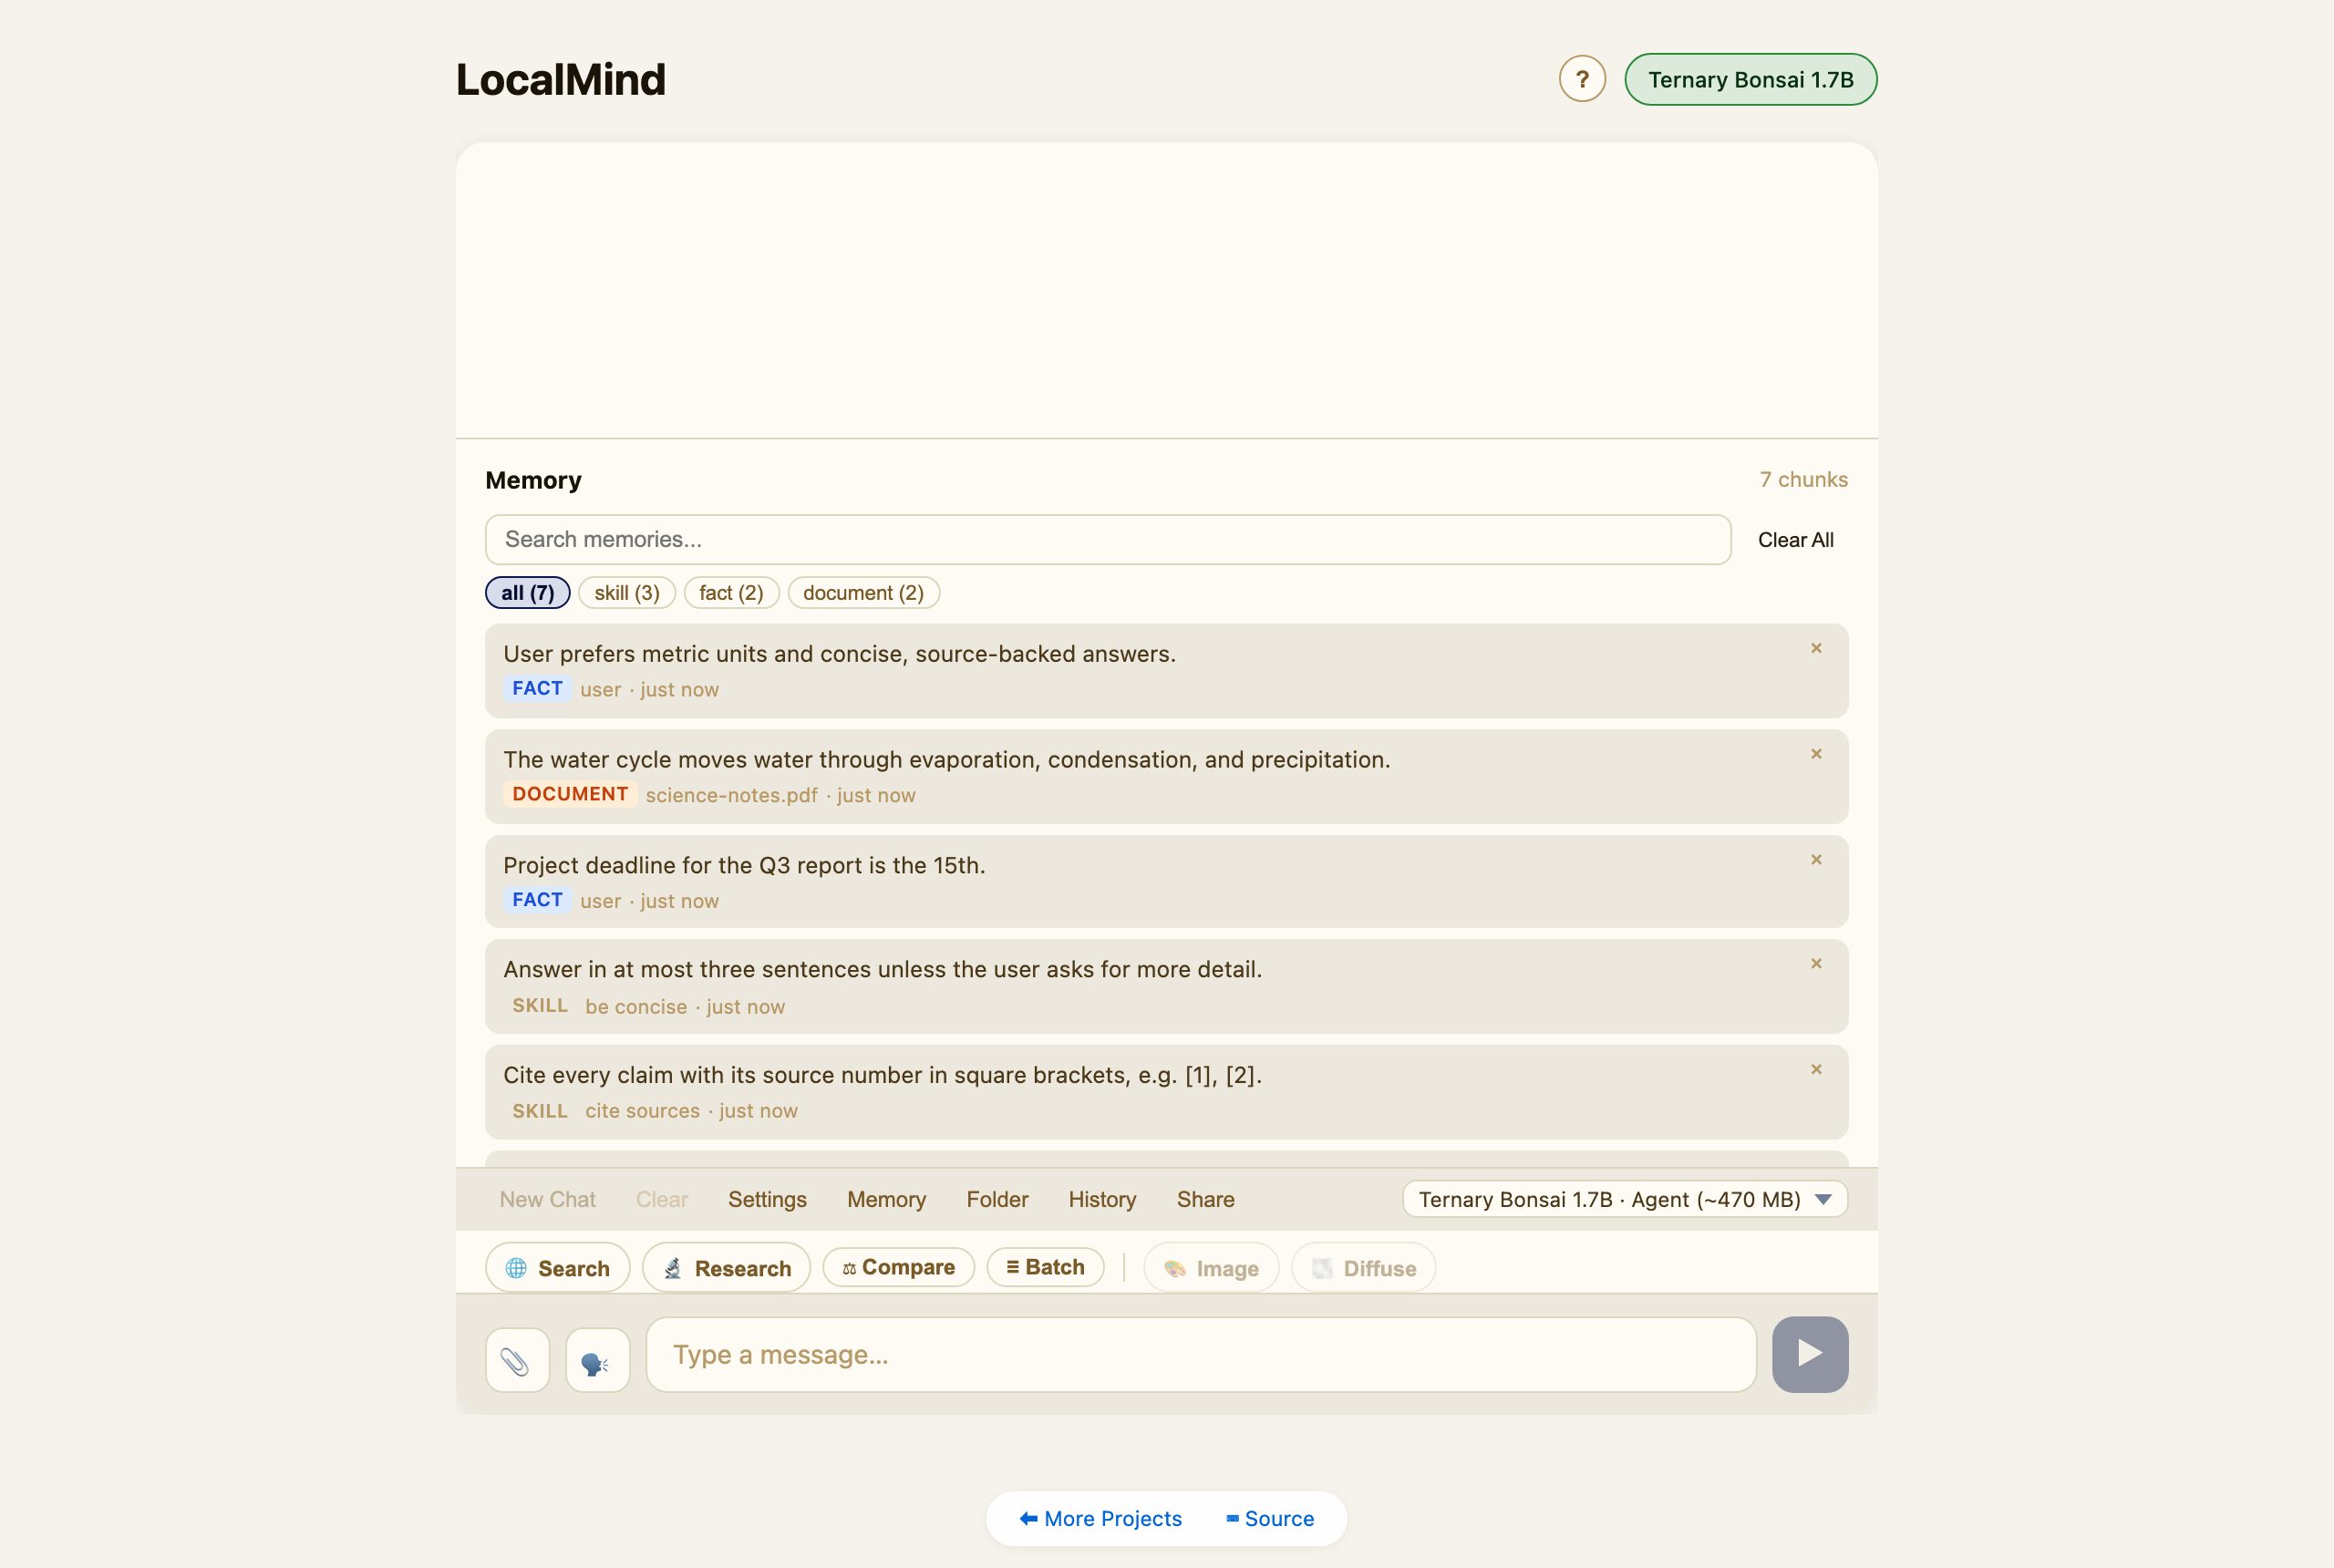The width and height of the screenshot is (2334, 1568).
Task: Follow the More Projects link
Action: (1100, 1519)
